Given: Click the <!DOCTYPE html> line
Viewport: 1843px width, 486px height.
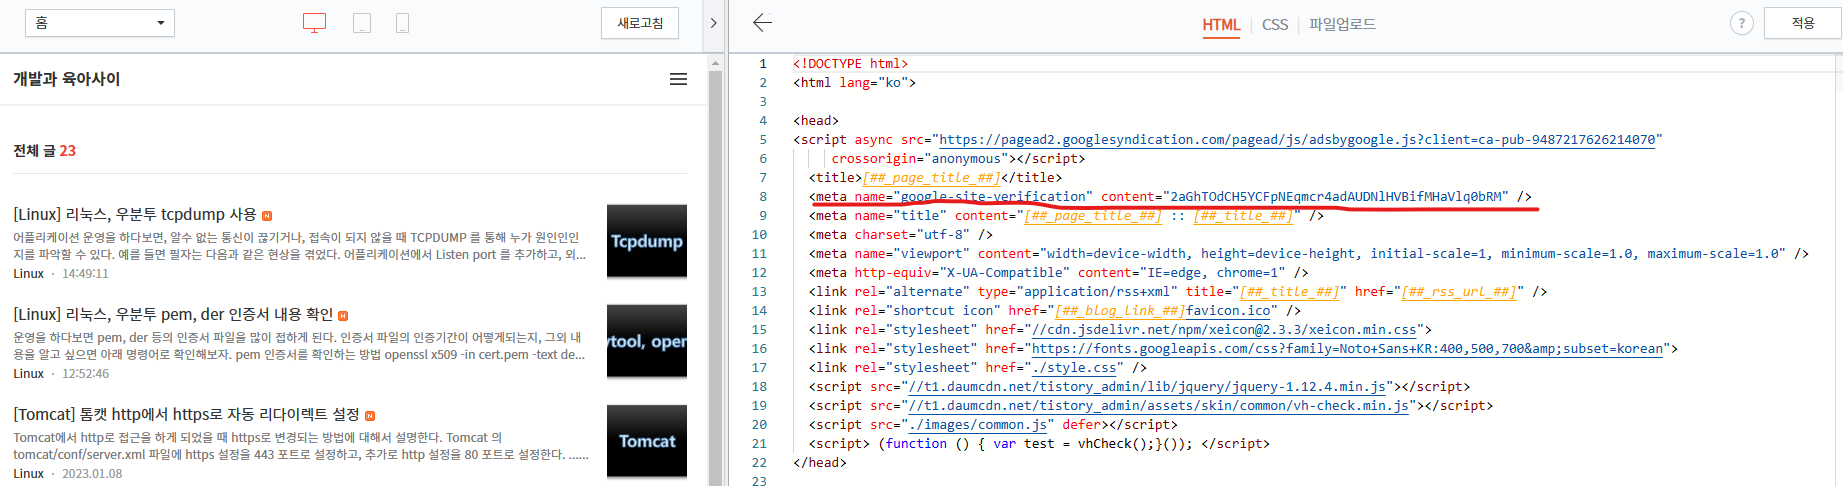Looking at the screenshot, I should pos(851,64).
